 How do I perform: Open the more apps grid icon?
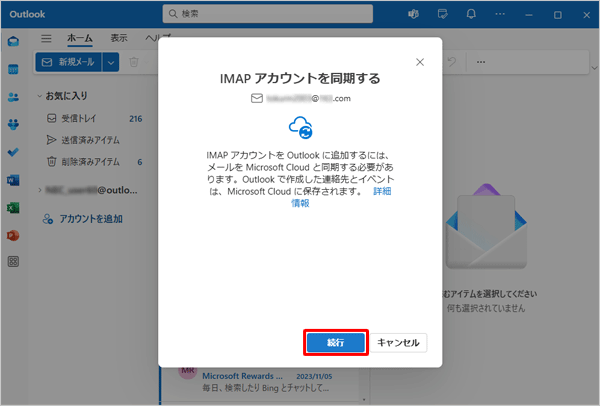pyautogui.click(x=13, y=262)
